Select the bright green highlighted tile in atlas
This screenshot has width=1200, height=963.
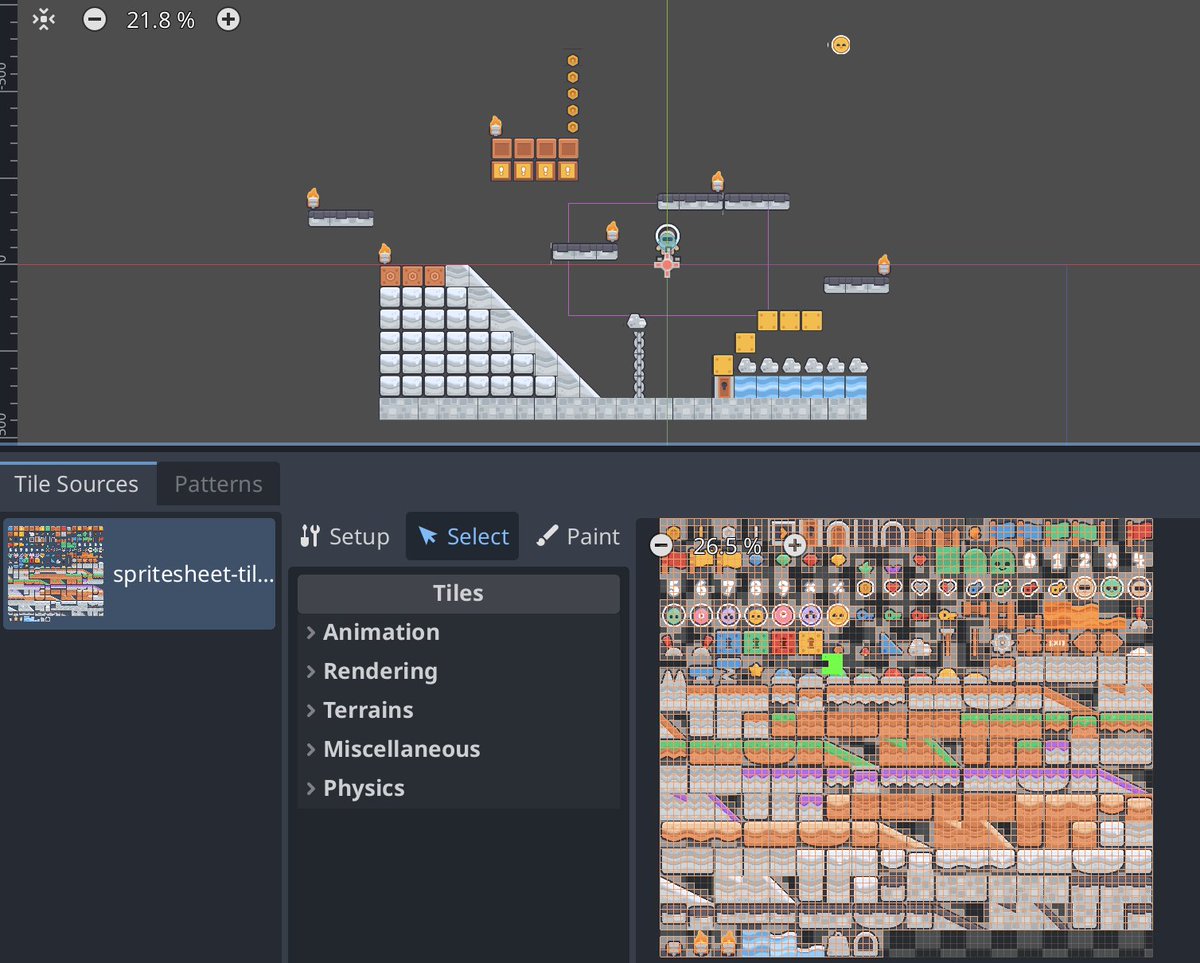pos(833,664)
